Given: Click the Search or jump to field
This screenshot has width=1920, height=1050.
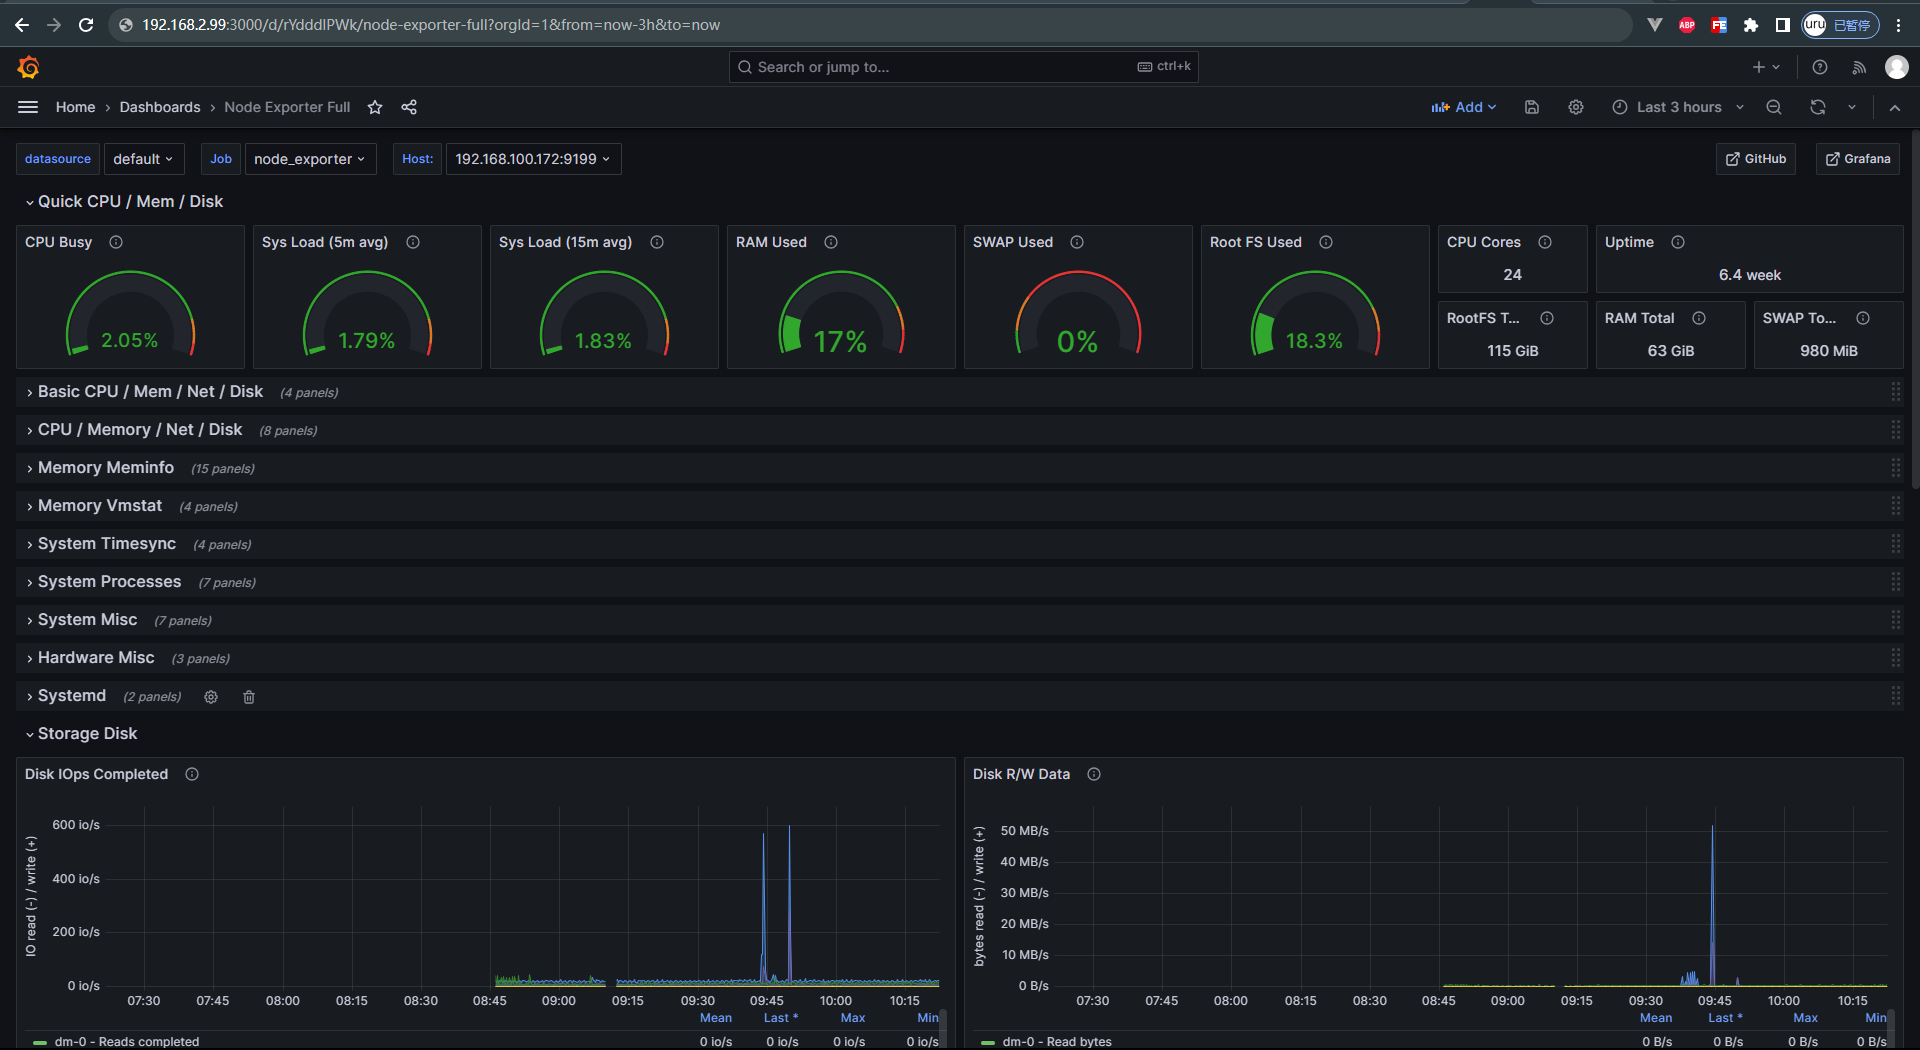Looking at the screenshot, I should [964, 67].
